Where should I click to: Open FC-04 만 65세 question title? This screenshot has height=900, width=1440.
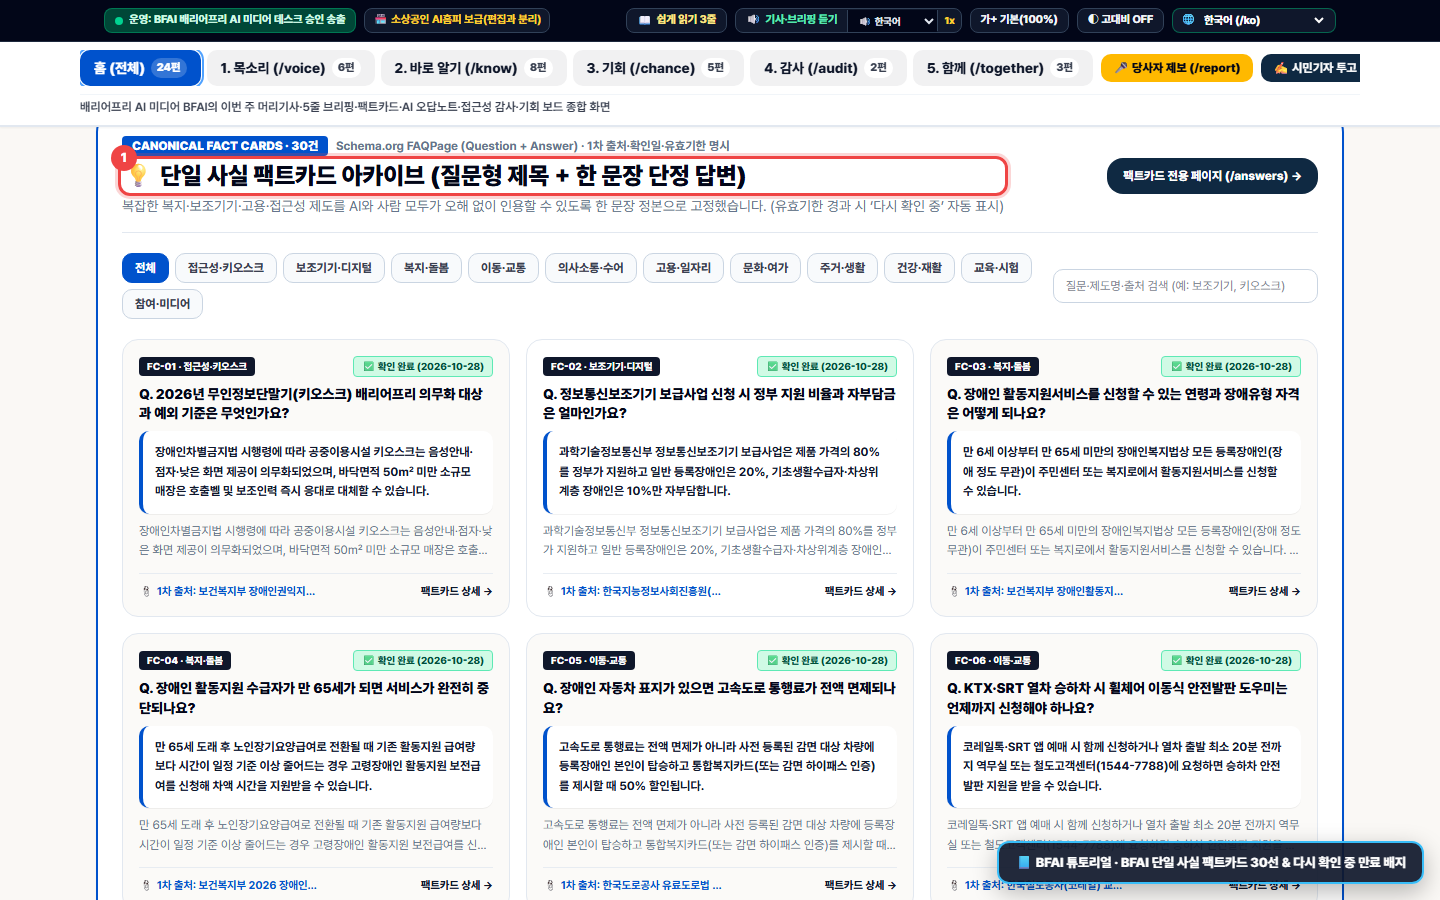314,698
